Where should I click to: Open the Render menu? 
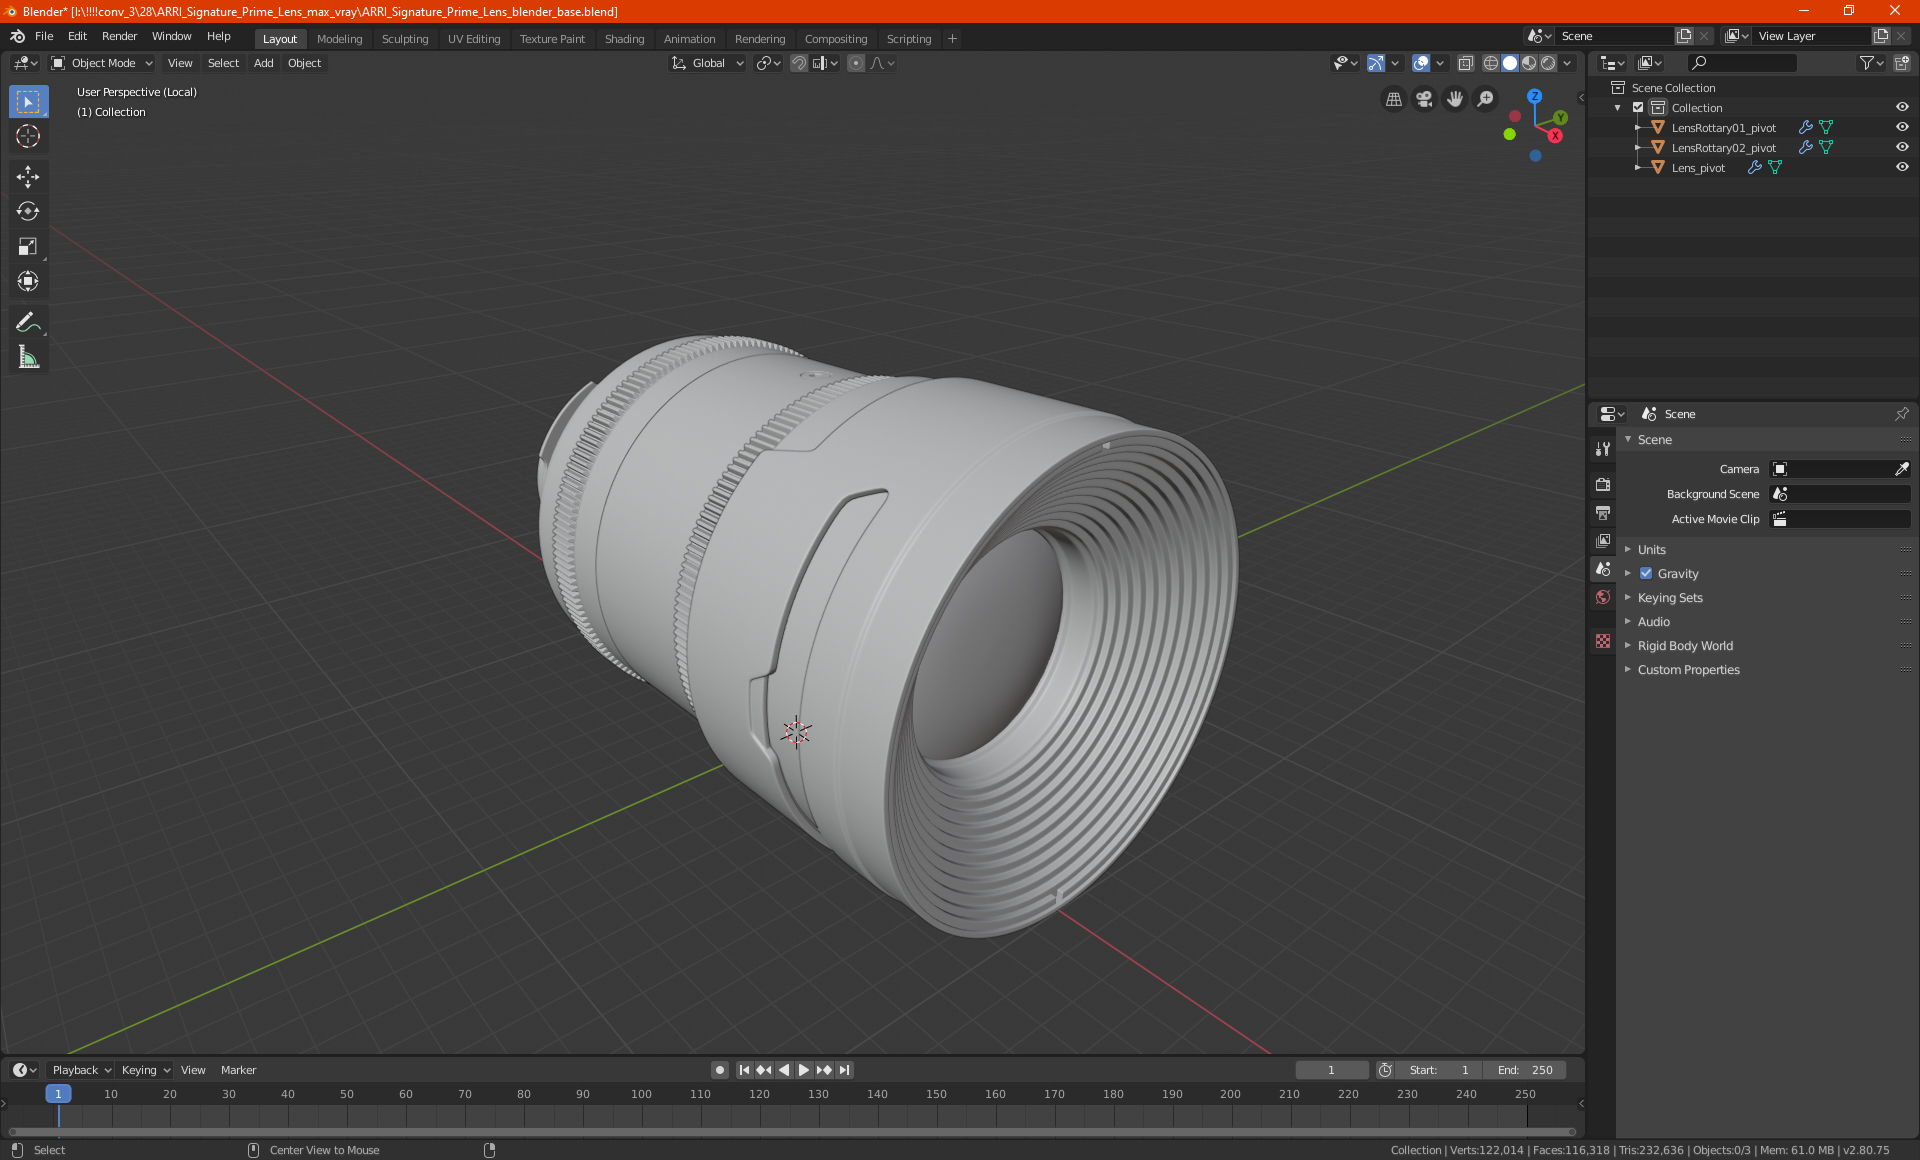[x=119, y=36]
